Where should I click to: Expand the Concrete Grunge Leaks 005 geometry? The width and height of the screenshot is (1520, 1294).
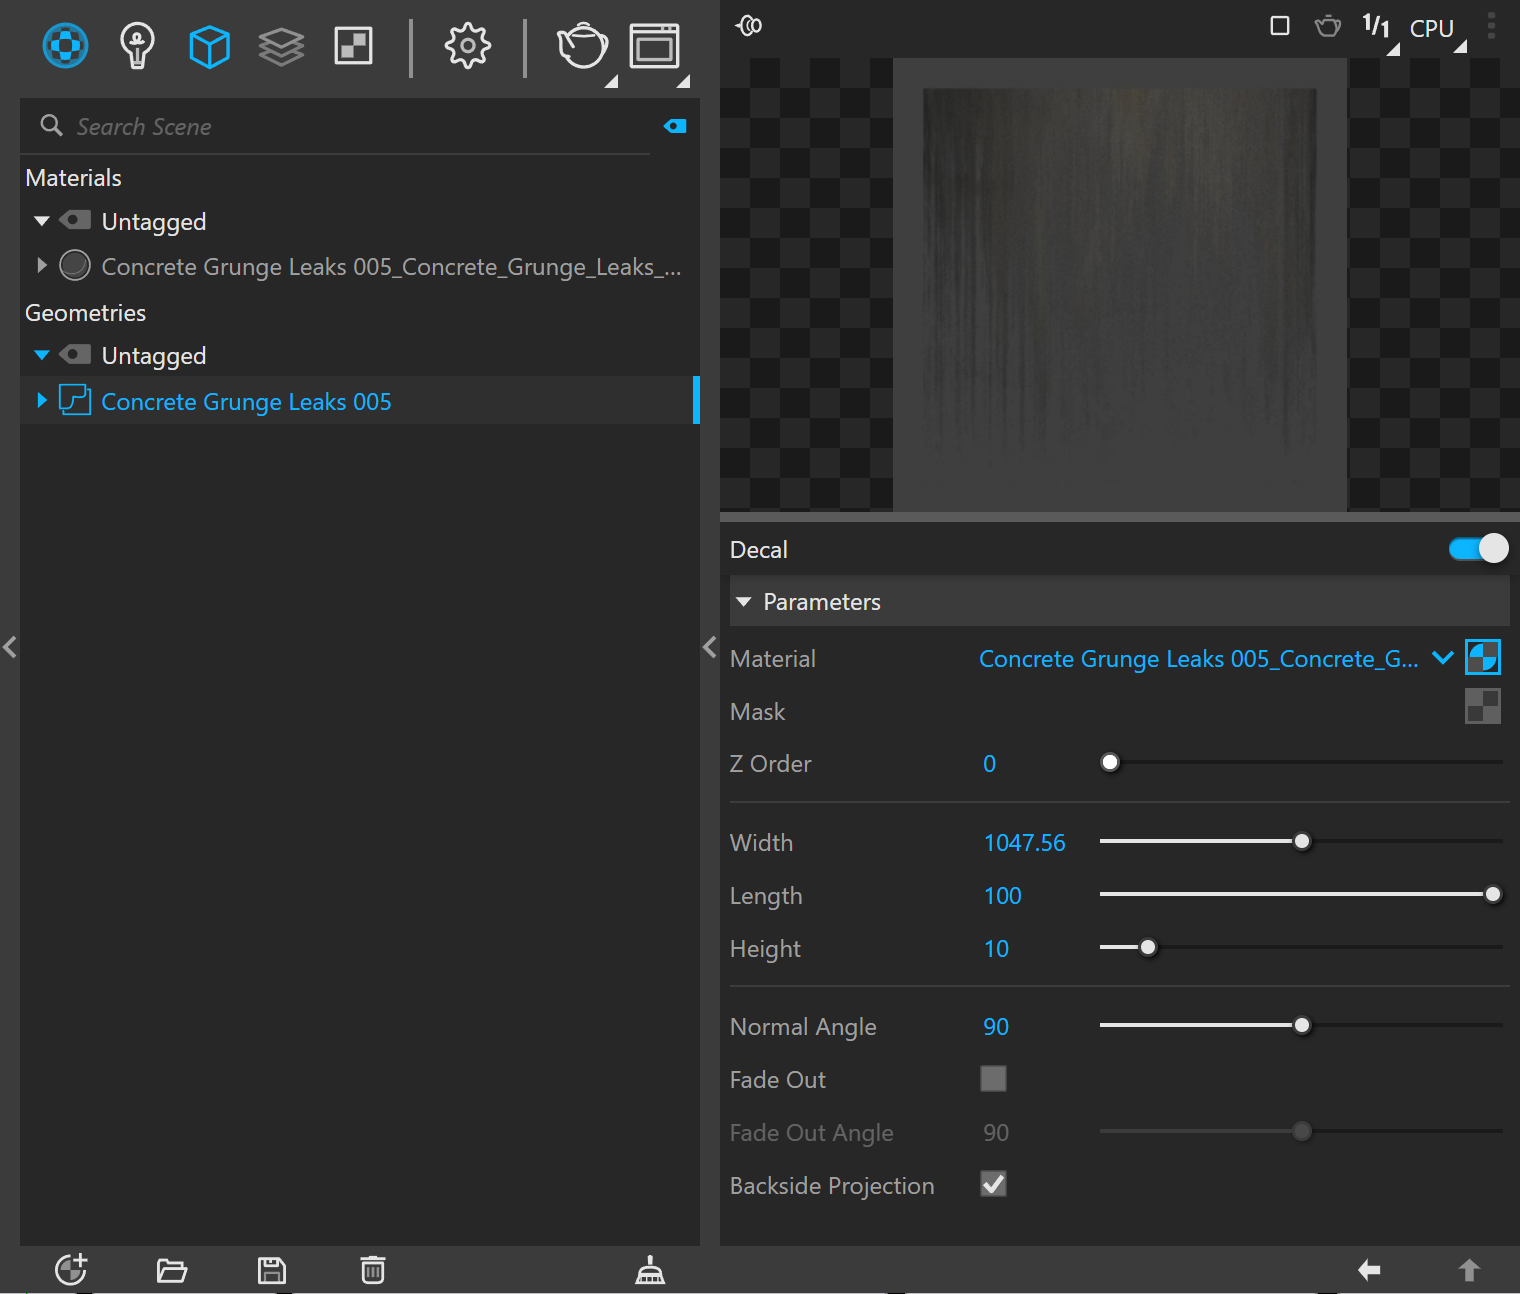click(x=42, y=400)
